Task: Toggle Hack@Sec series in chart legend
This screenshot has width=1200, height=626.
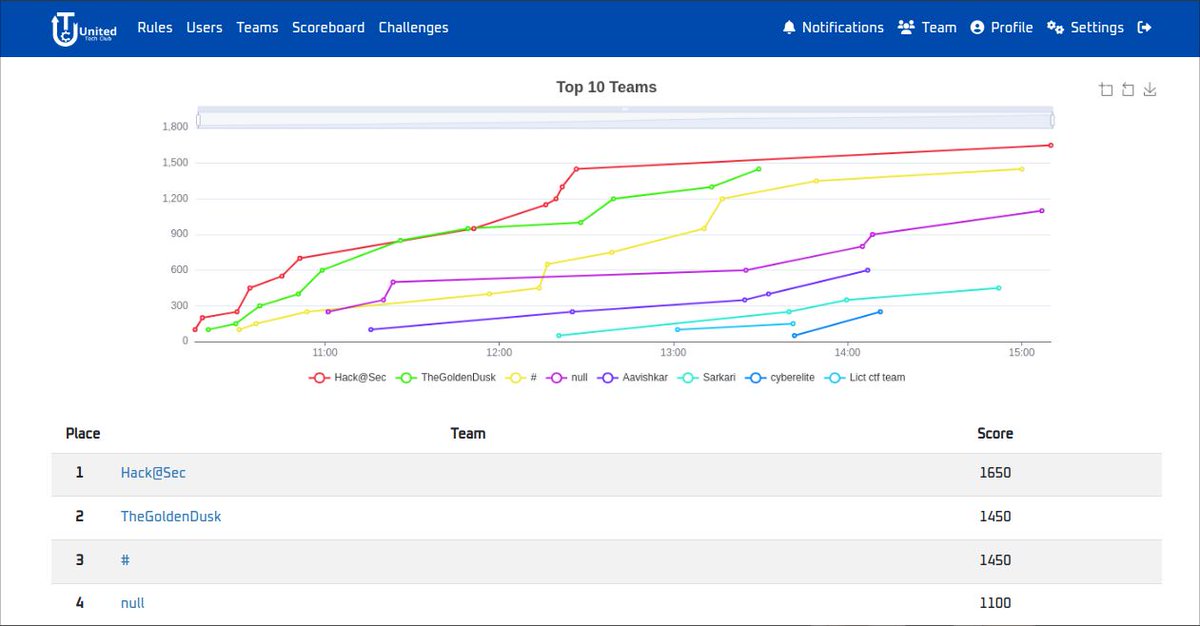Action: (347, 377)
